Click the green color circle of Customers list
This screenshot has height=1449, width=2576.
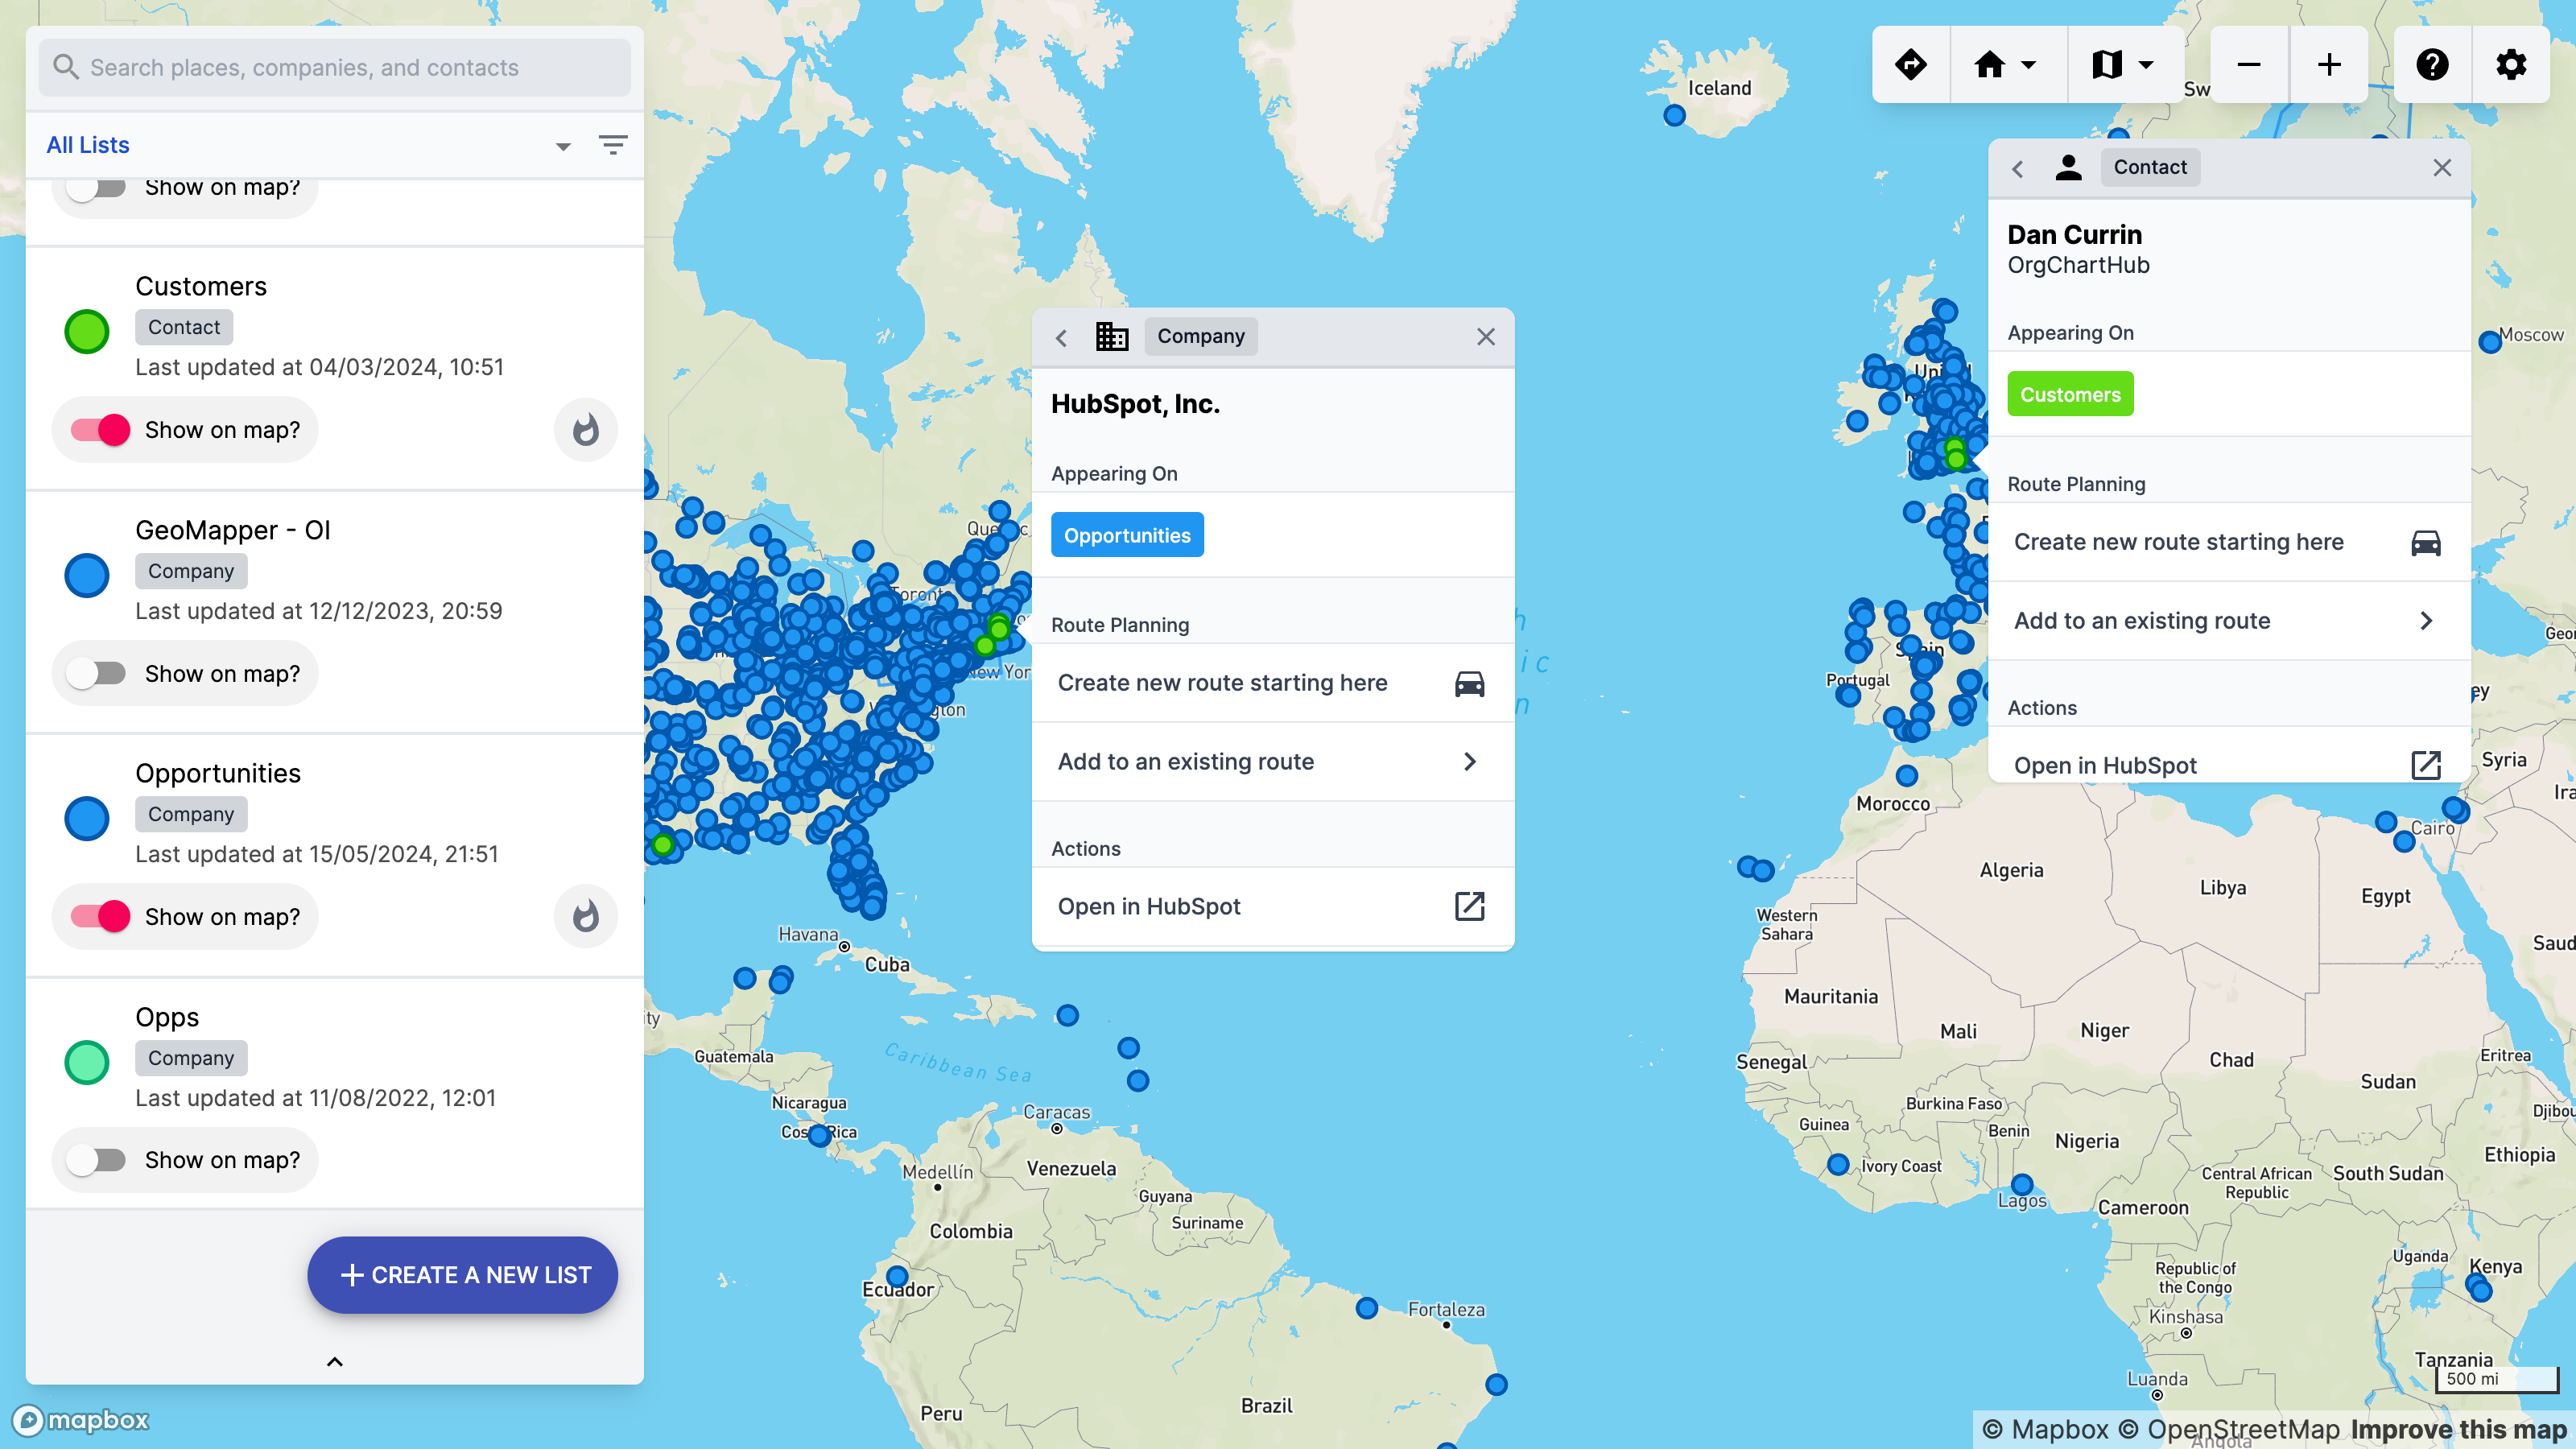(x=86, y=331)
